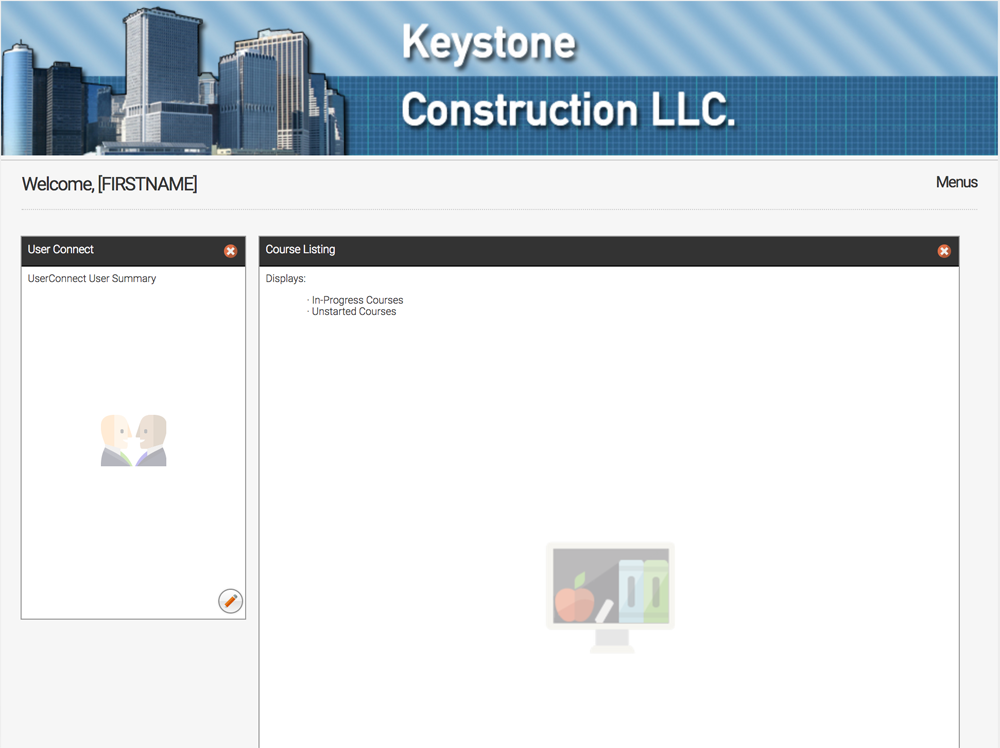Image resolution: width=1000 pixels, height=748 pixels.
Task: Select the User Connect panel title
Action: 61,249
